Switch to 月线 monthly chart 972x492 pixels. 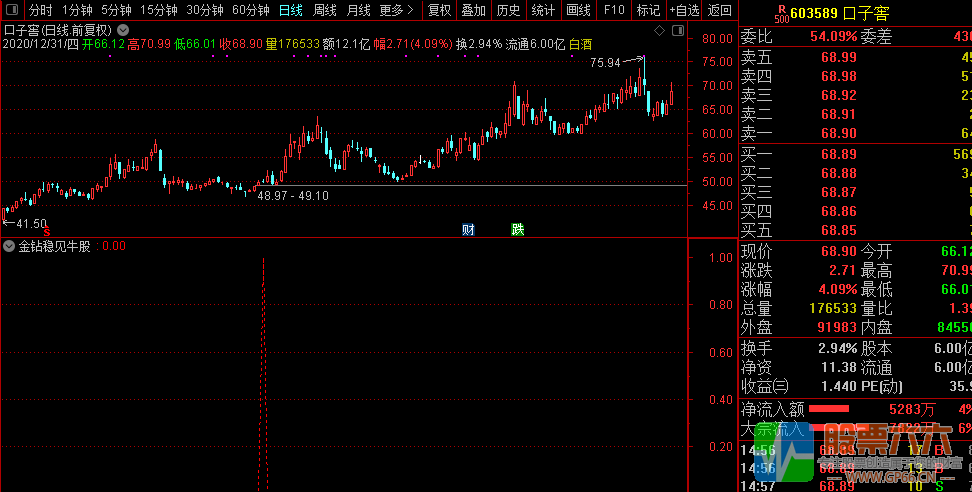click(358, 10)
